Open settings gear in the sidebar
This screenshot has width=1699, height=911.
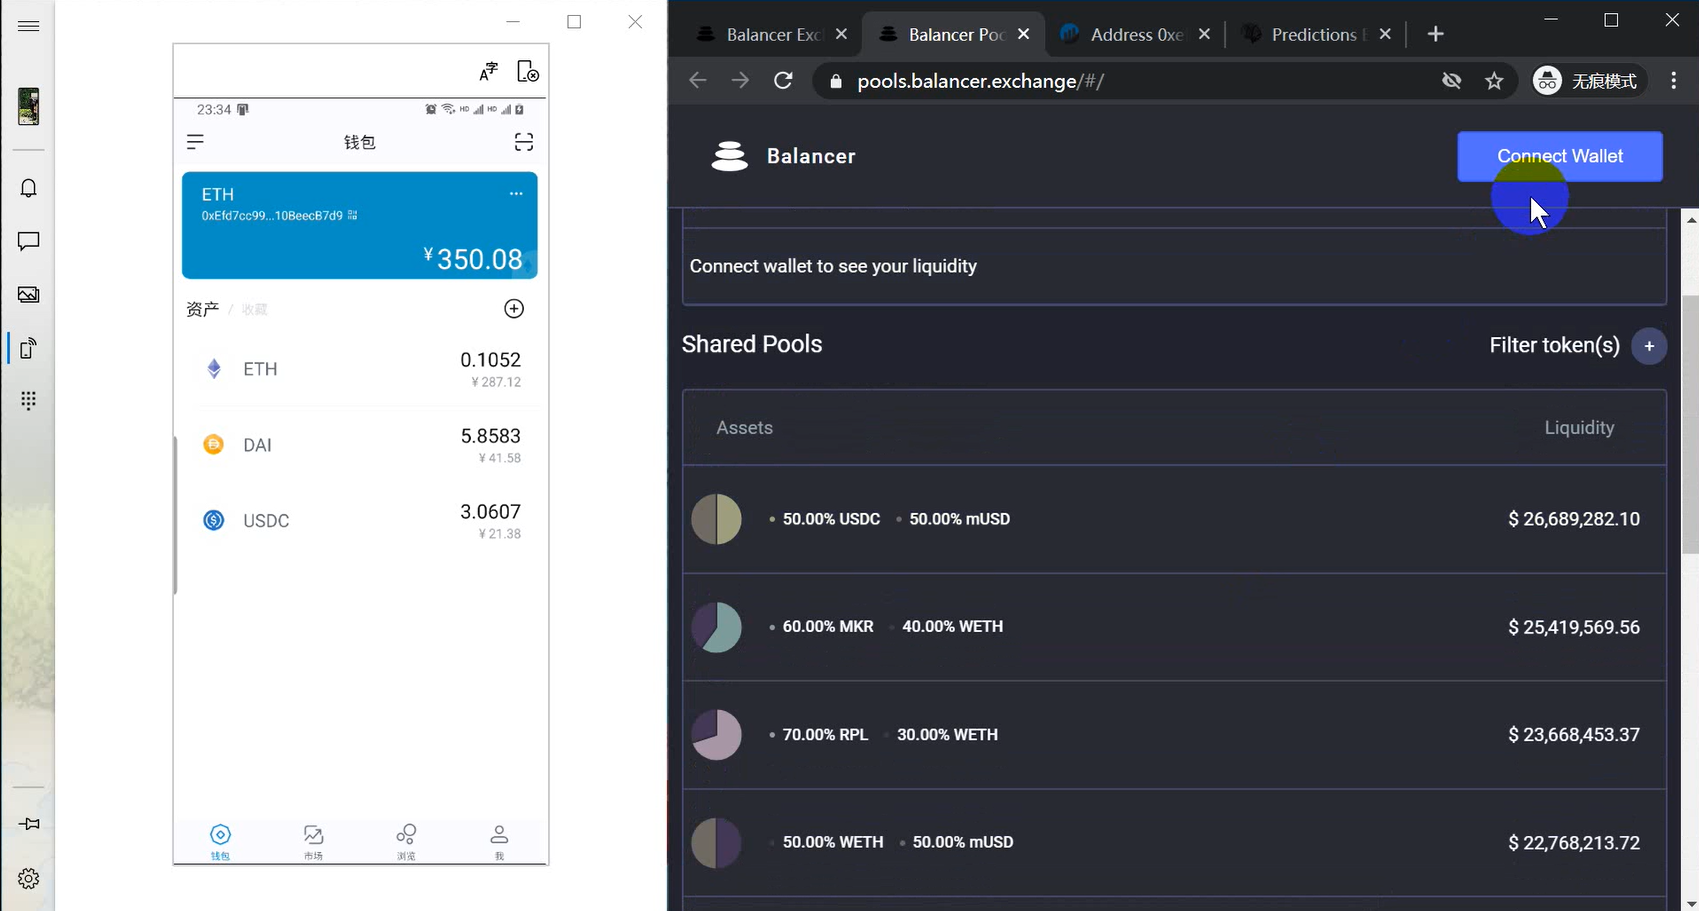[x=28, y=878]
